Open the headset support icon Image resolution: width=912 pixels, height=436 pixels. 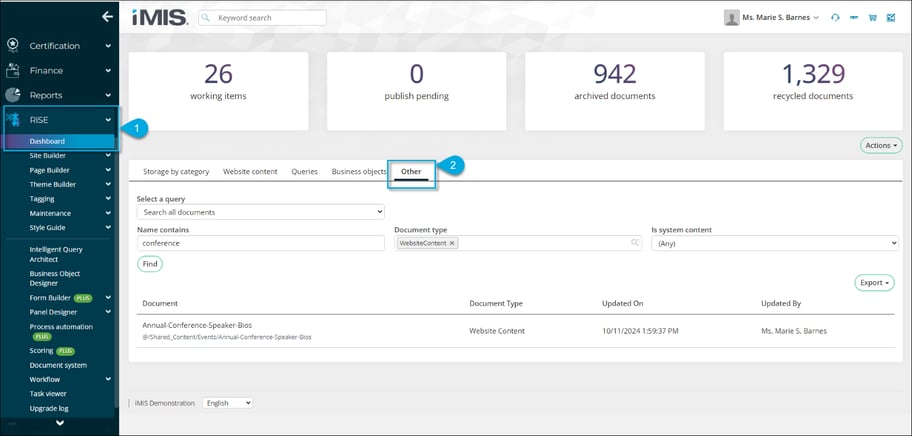(x=835, y=17)
